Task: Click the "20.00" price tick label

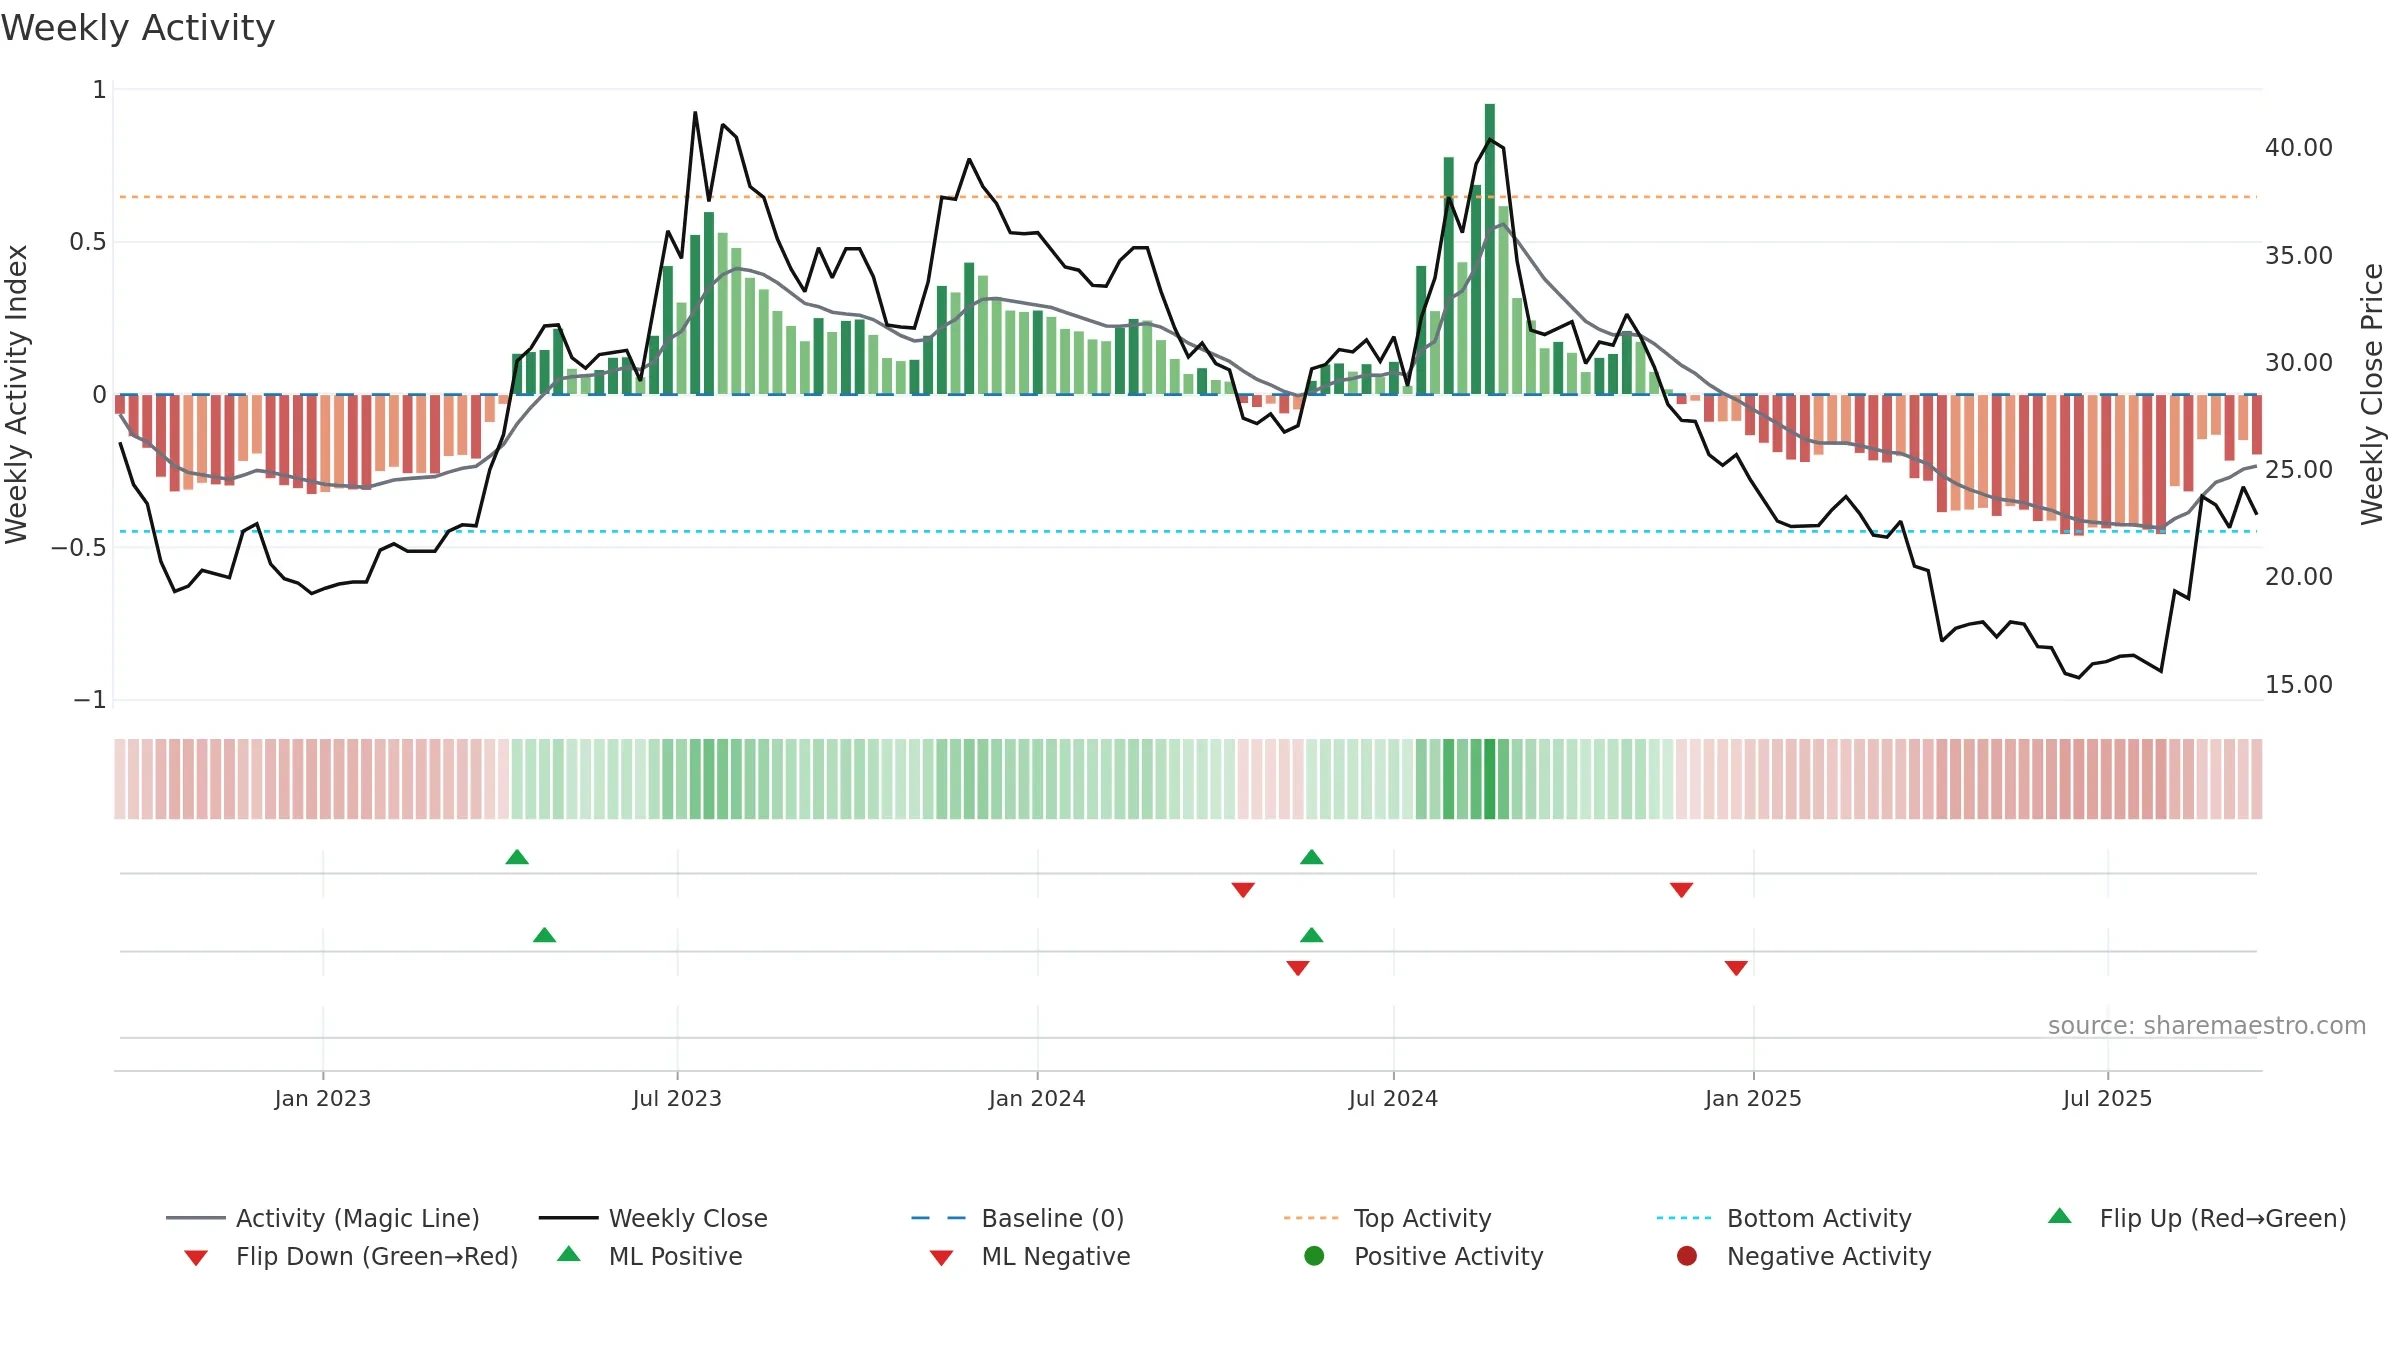Action: click(x=2299, y=576)
